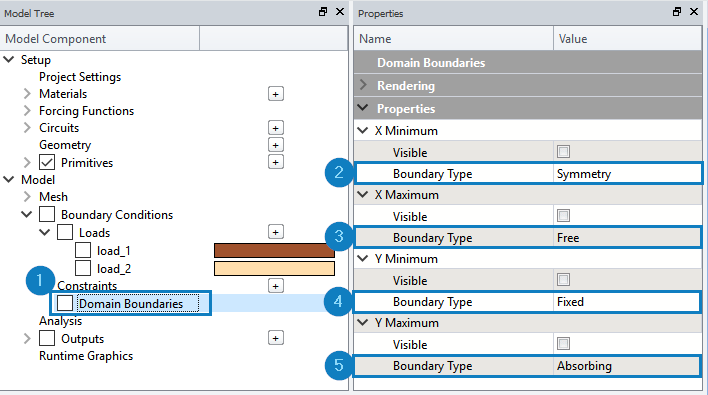The image size is (708, 395).
Task: Check the load_1 checkbox
Action: point(83,250)
